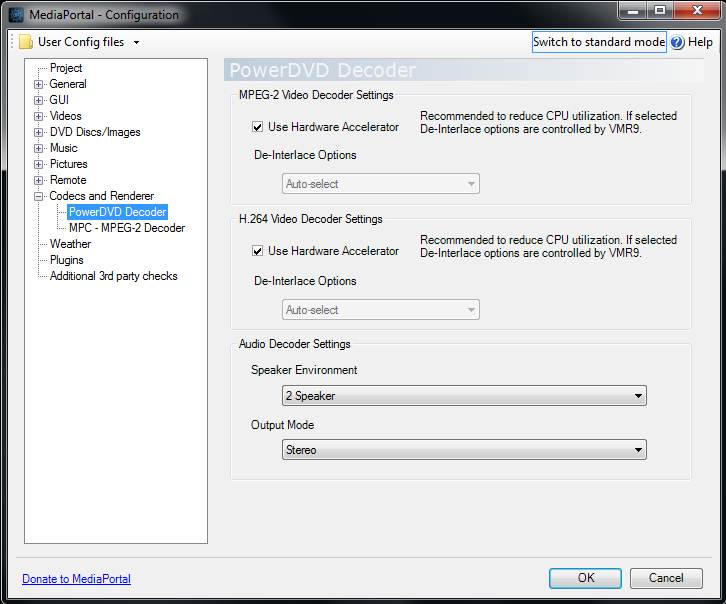
Task: Expand the General tree node
Action: point(38,84)
